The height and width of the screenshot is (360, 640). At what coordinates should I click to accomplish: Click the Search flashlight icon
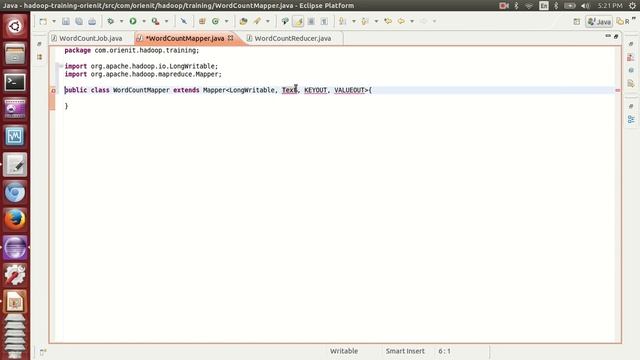point(257,21)
